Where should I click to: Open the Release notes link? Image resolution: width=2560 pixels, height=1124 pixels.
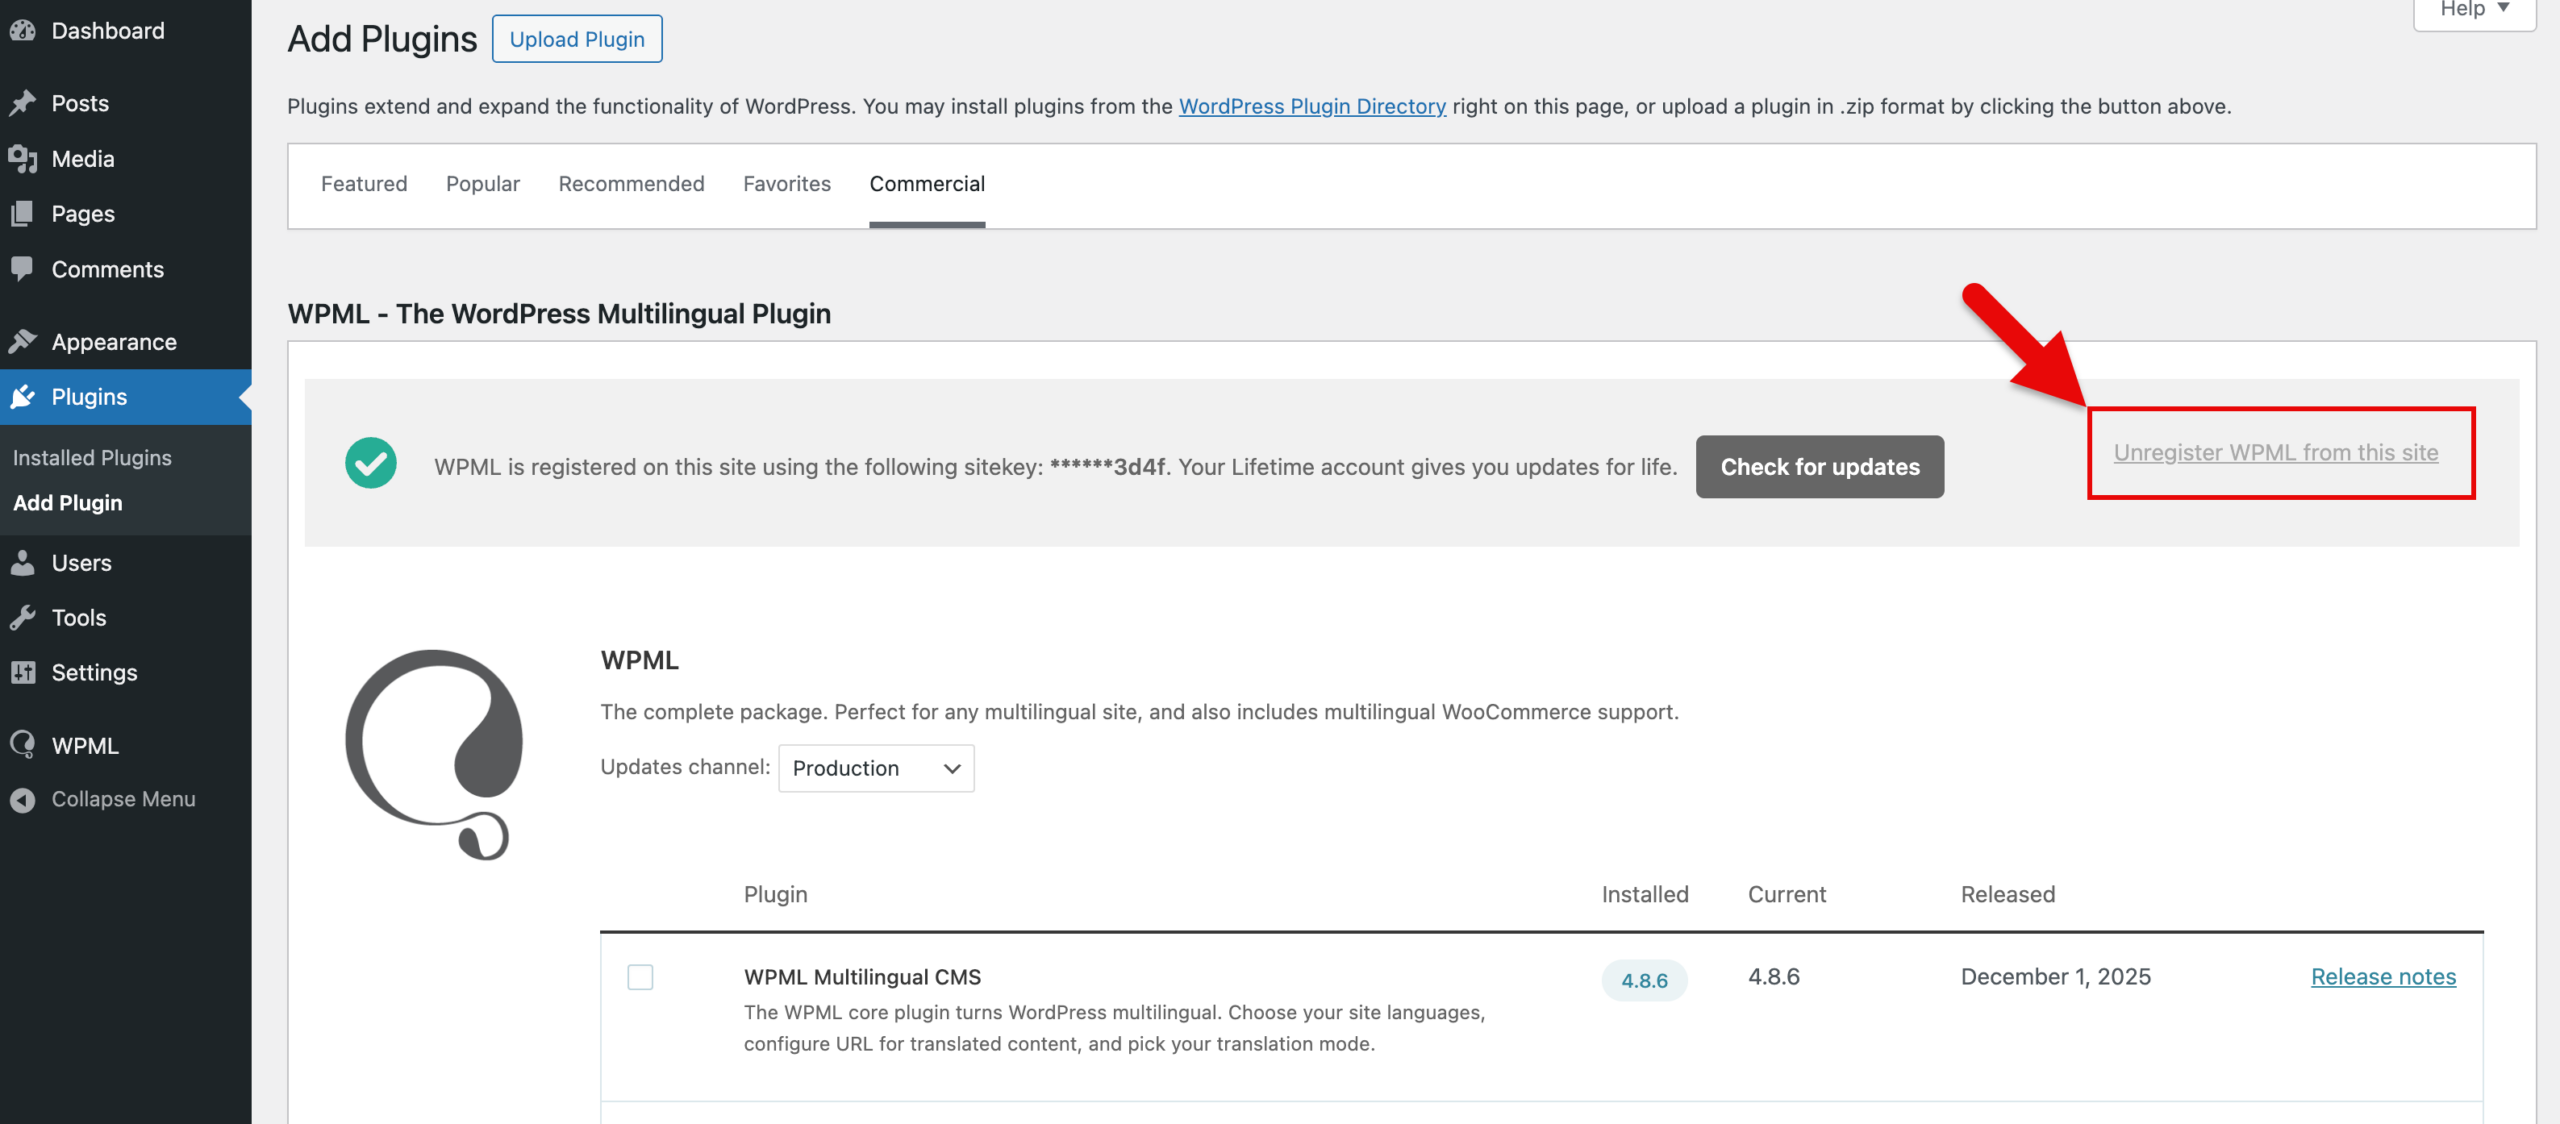2383,977
